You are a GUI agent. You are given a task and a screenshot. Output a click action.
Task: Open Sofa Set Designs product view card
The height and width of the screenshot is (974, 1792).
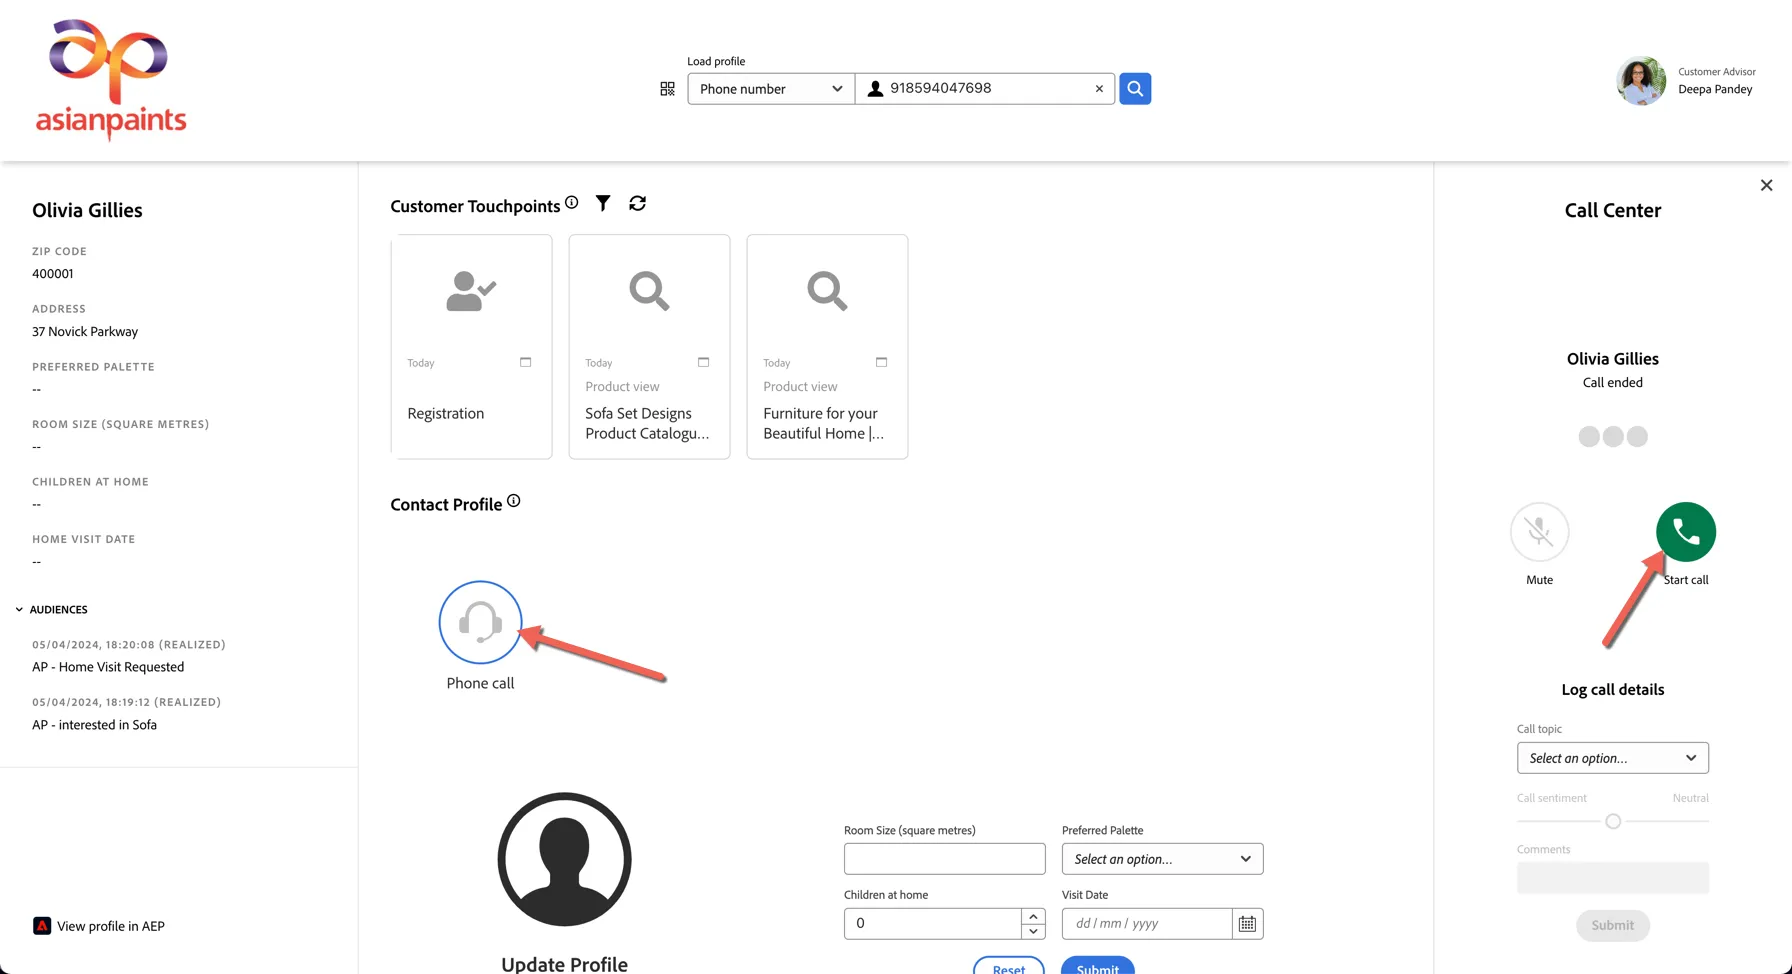coord(649,347)
